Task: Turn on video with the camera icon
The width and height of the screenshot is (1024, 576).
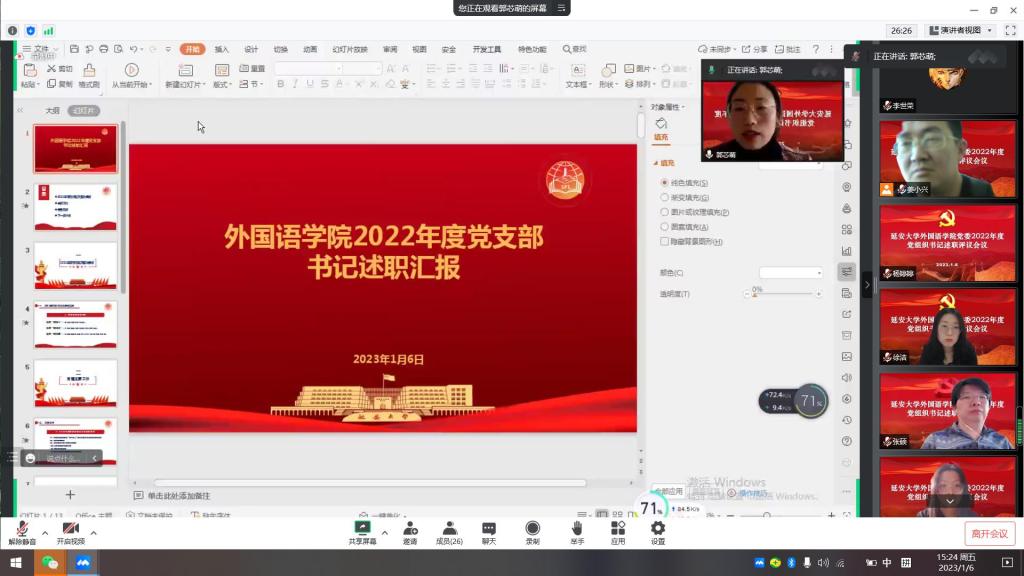Action: 70,530
